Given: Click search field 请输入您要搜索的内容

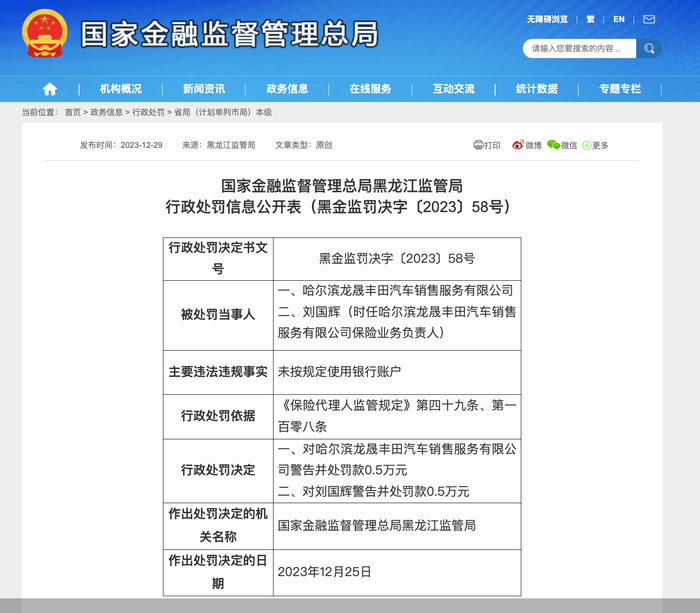Looking at the screenshot, I should coord(579,48).
